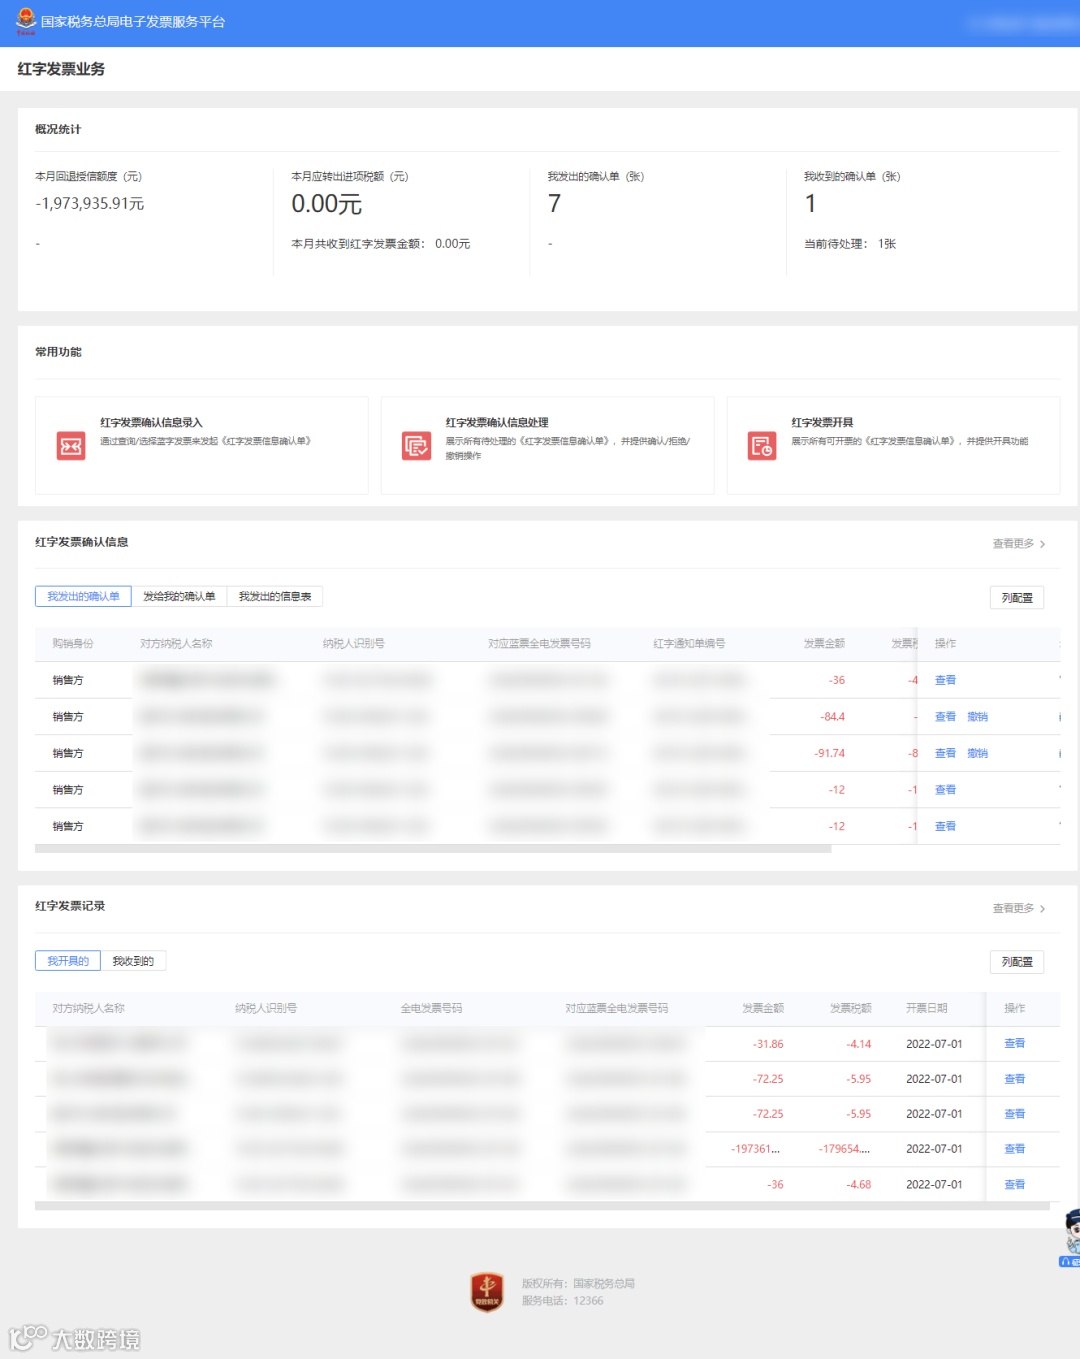Click the 发票金额 column header in confirmation table
Screen dimensions: 1080x1359
[x=824, y=643]
